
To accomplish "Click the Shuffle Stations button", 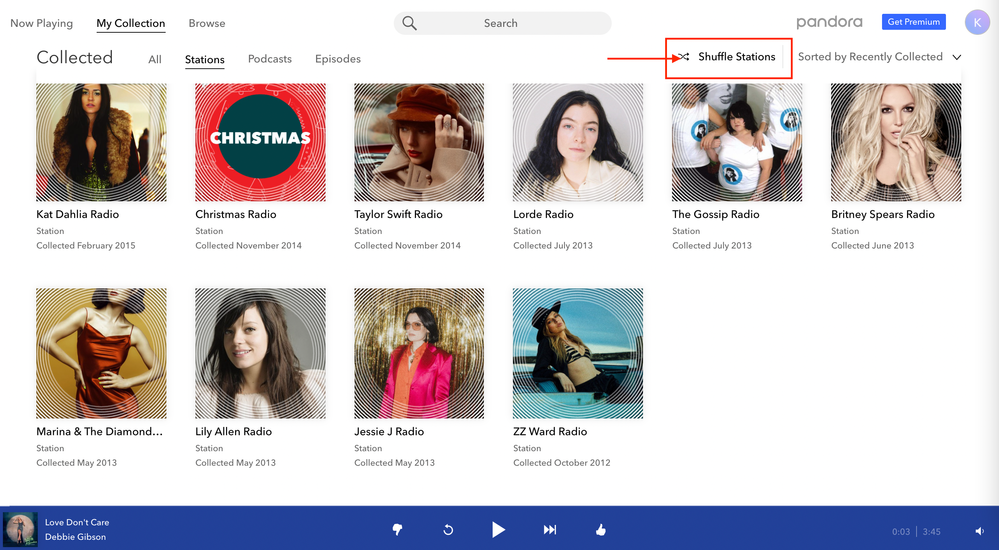I will 728,57.
